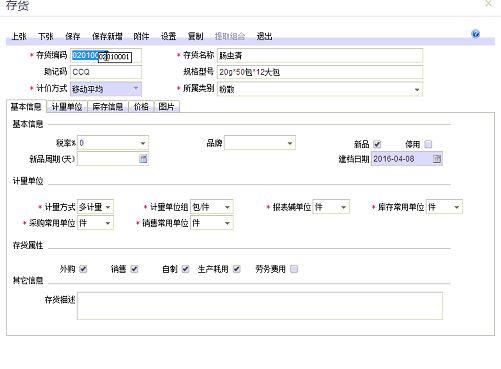Viewport: 501px width, 369px height.
Task: Open the 计价方式 dropdown
Action: (136, 89)
